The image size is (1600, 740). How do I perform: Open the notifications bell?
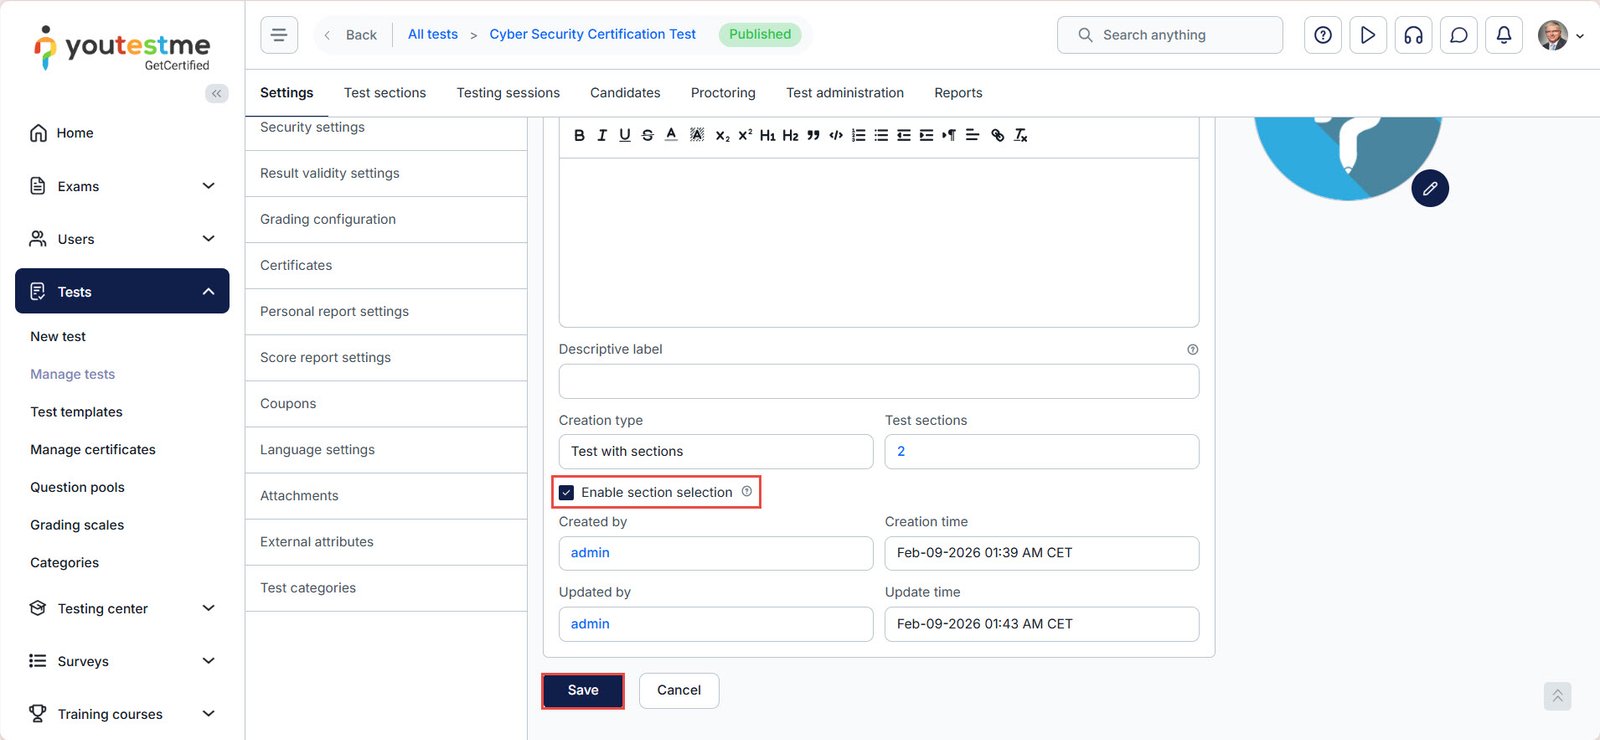(1503, 35)
